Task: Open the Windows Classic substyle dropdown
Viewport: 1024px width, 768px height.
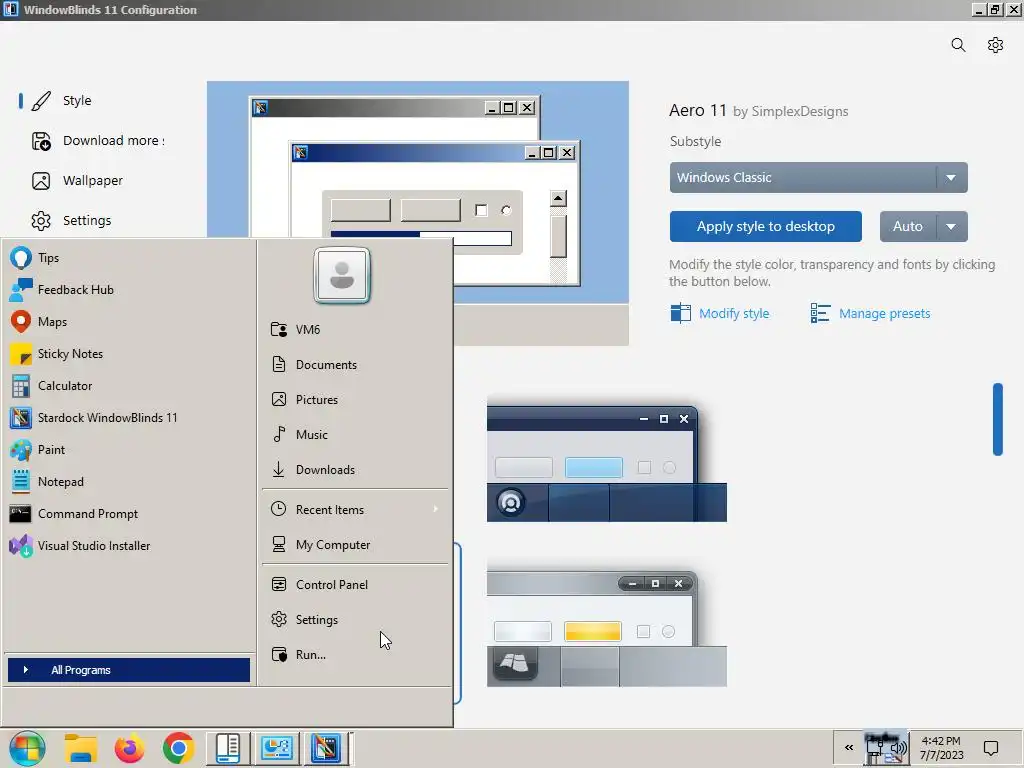Action: point(818,178)
